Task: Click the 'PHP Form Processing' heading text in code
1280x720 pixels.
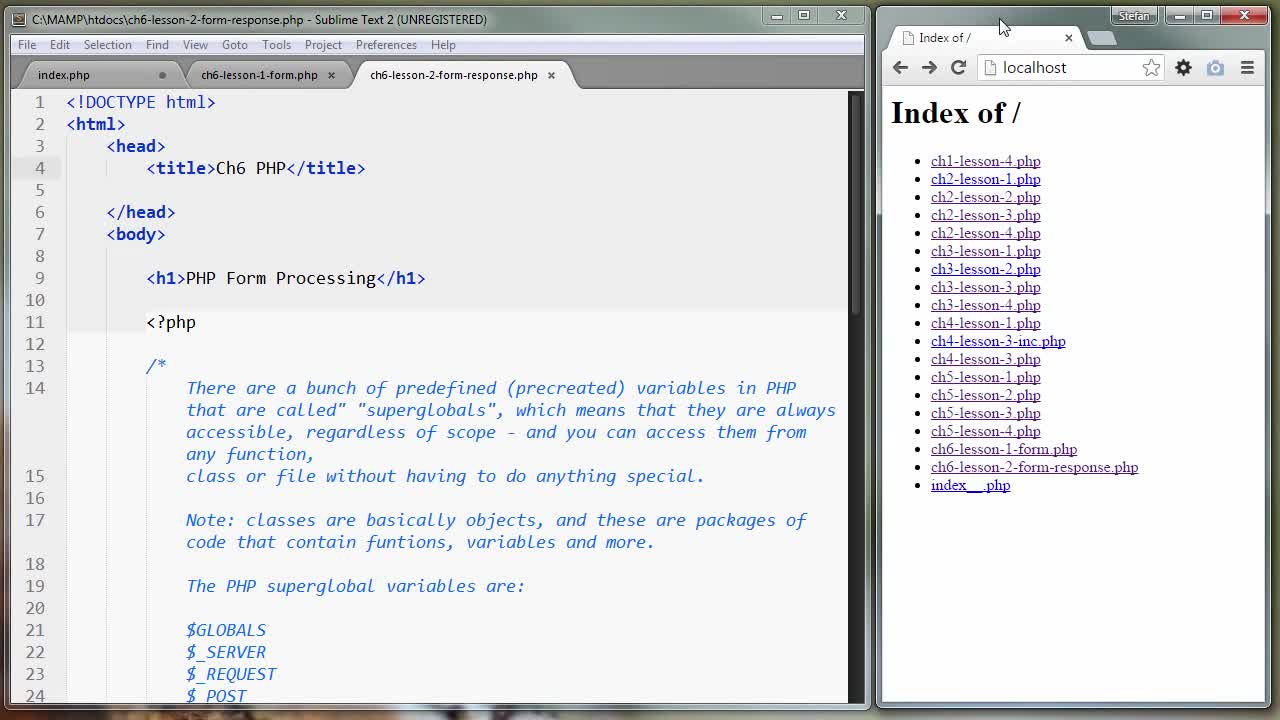Action: click(280, 278)
